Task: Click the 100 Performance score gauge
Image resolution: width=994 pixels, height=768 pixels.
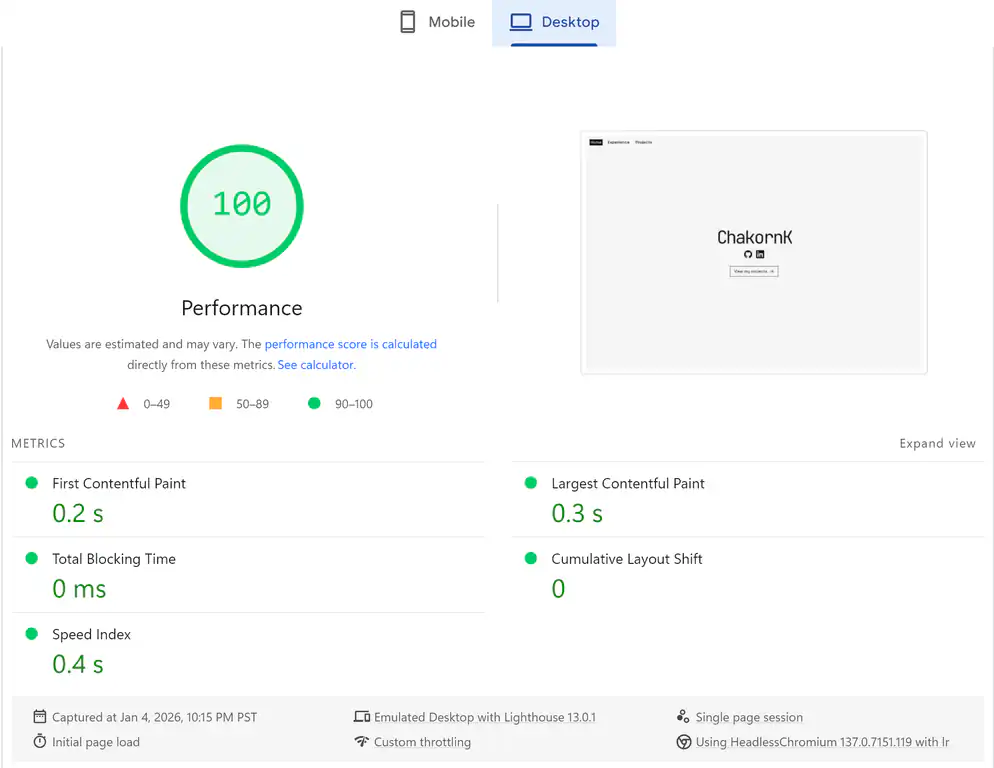Action: click(241, 206)
